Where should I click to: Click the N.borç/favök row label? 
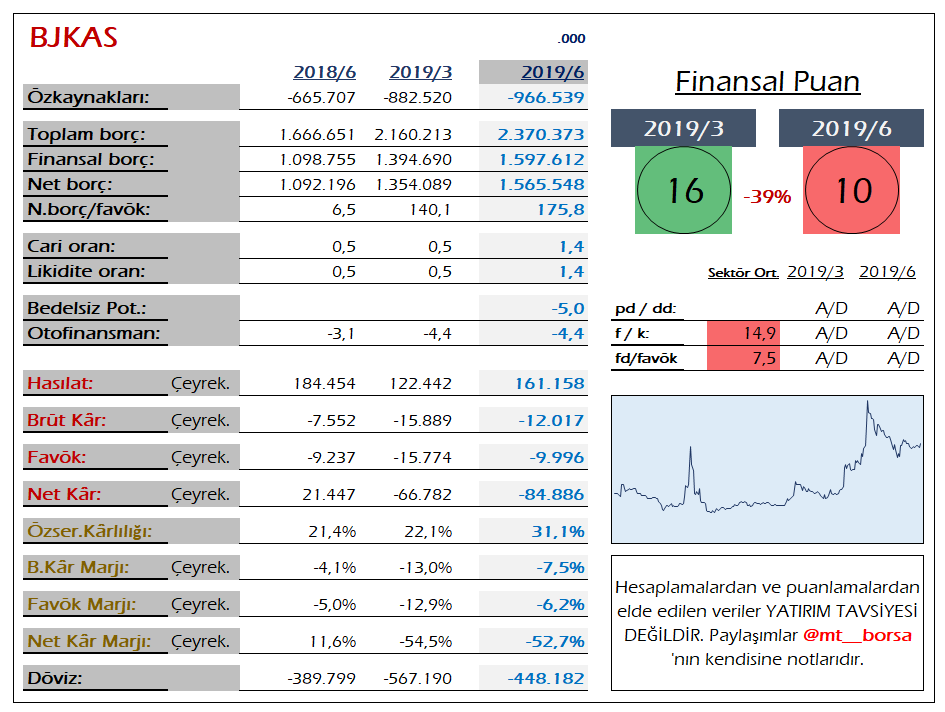click(x=89, y=209)
